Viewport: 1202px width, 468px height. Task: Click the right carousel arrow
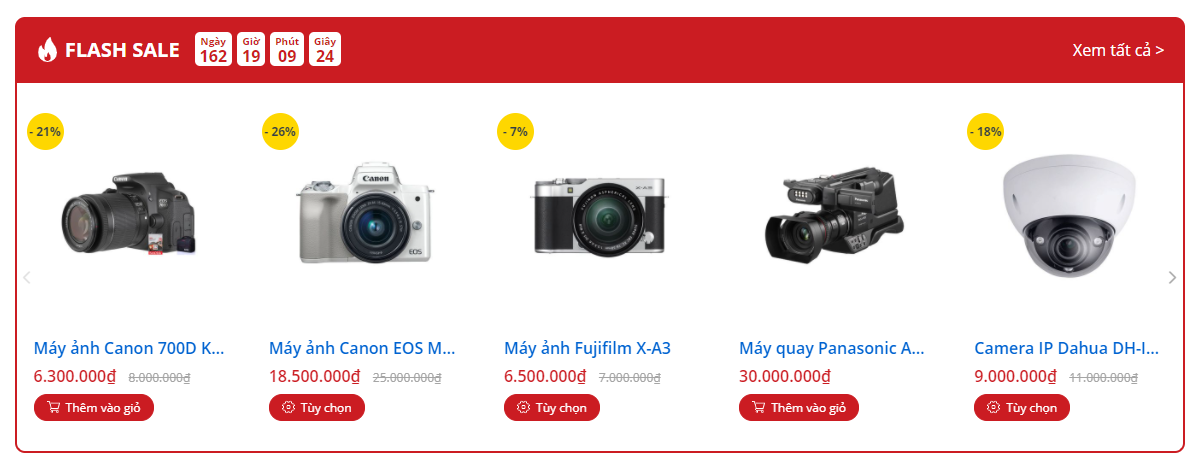click(1173, 278)
